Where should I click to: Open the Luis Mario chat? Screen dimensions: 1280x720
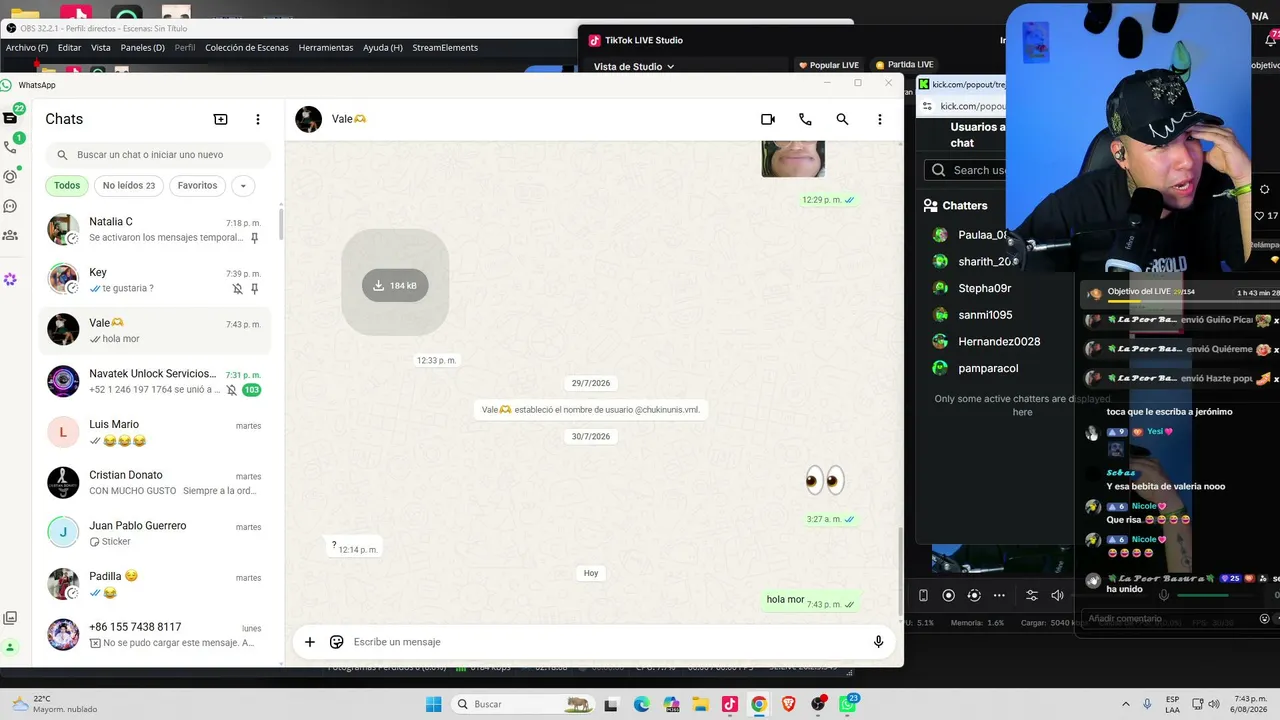tap(155, 432)
